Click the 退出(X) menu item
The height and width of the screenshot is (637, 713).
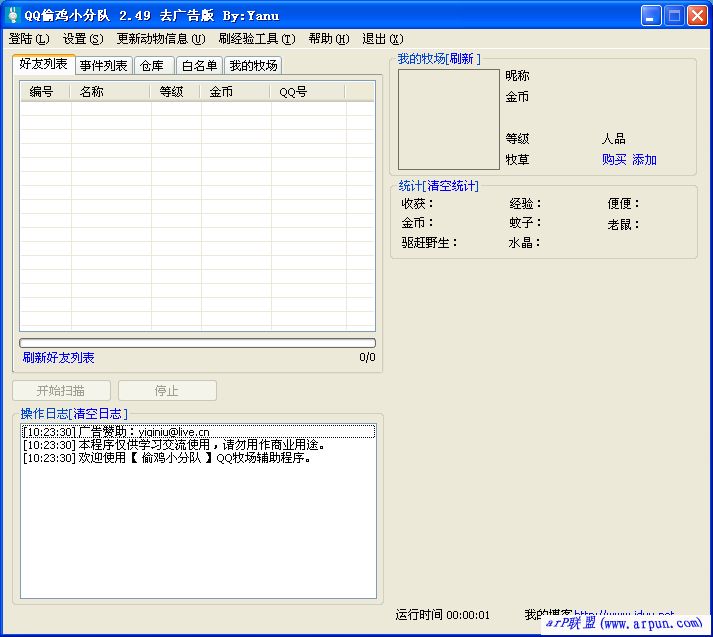click(x=382, y=39)
